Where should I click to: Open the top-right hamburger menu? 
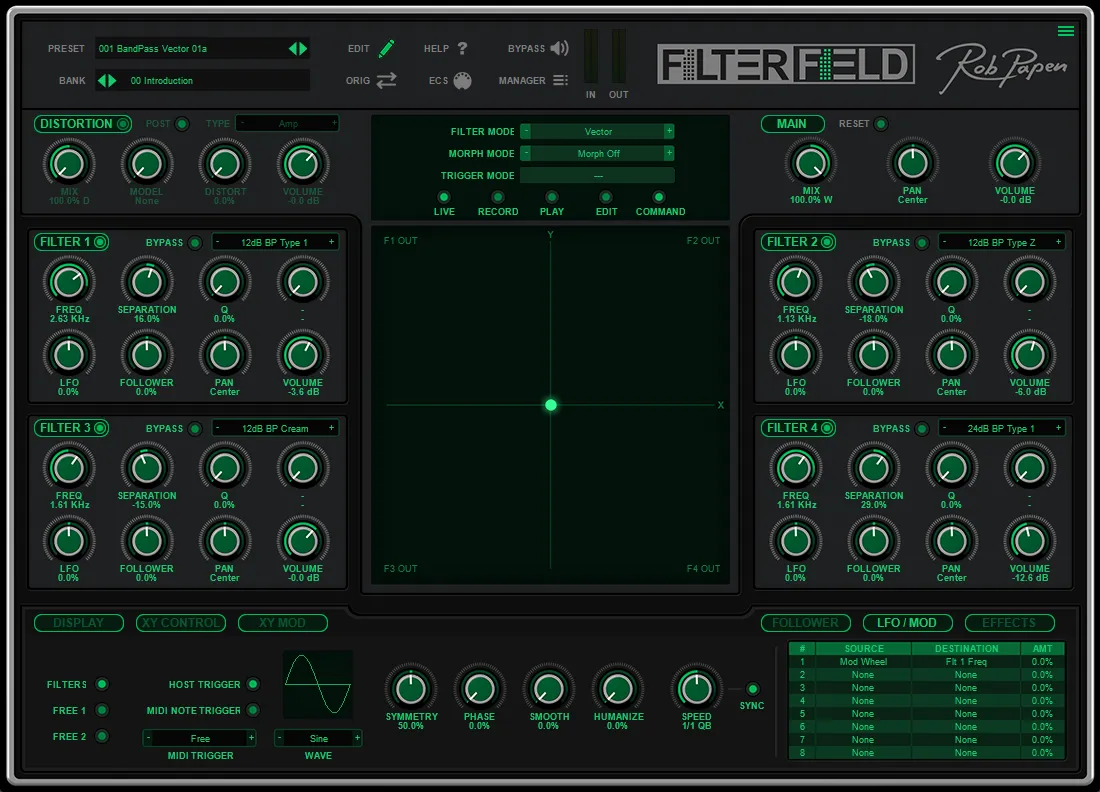tap(1066, 31)
